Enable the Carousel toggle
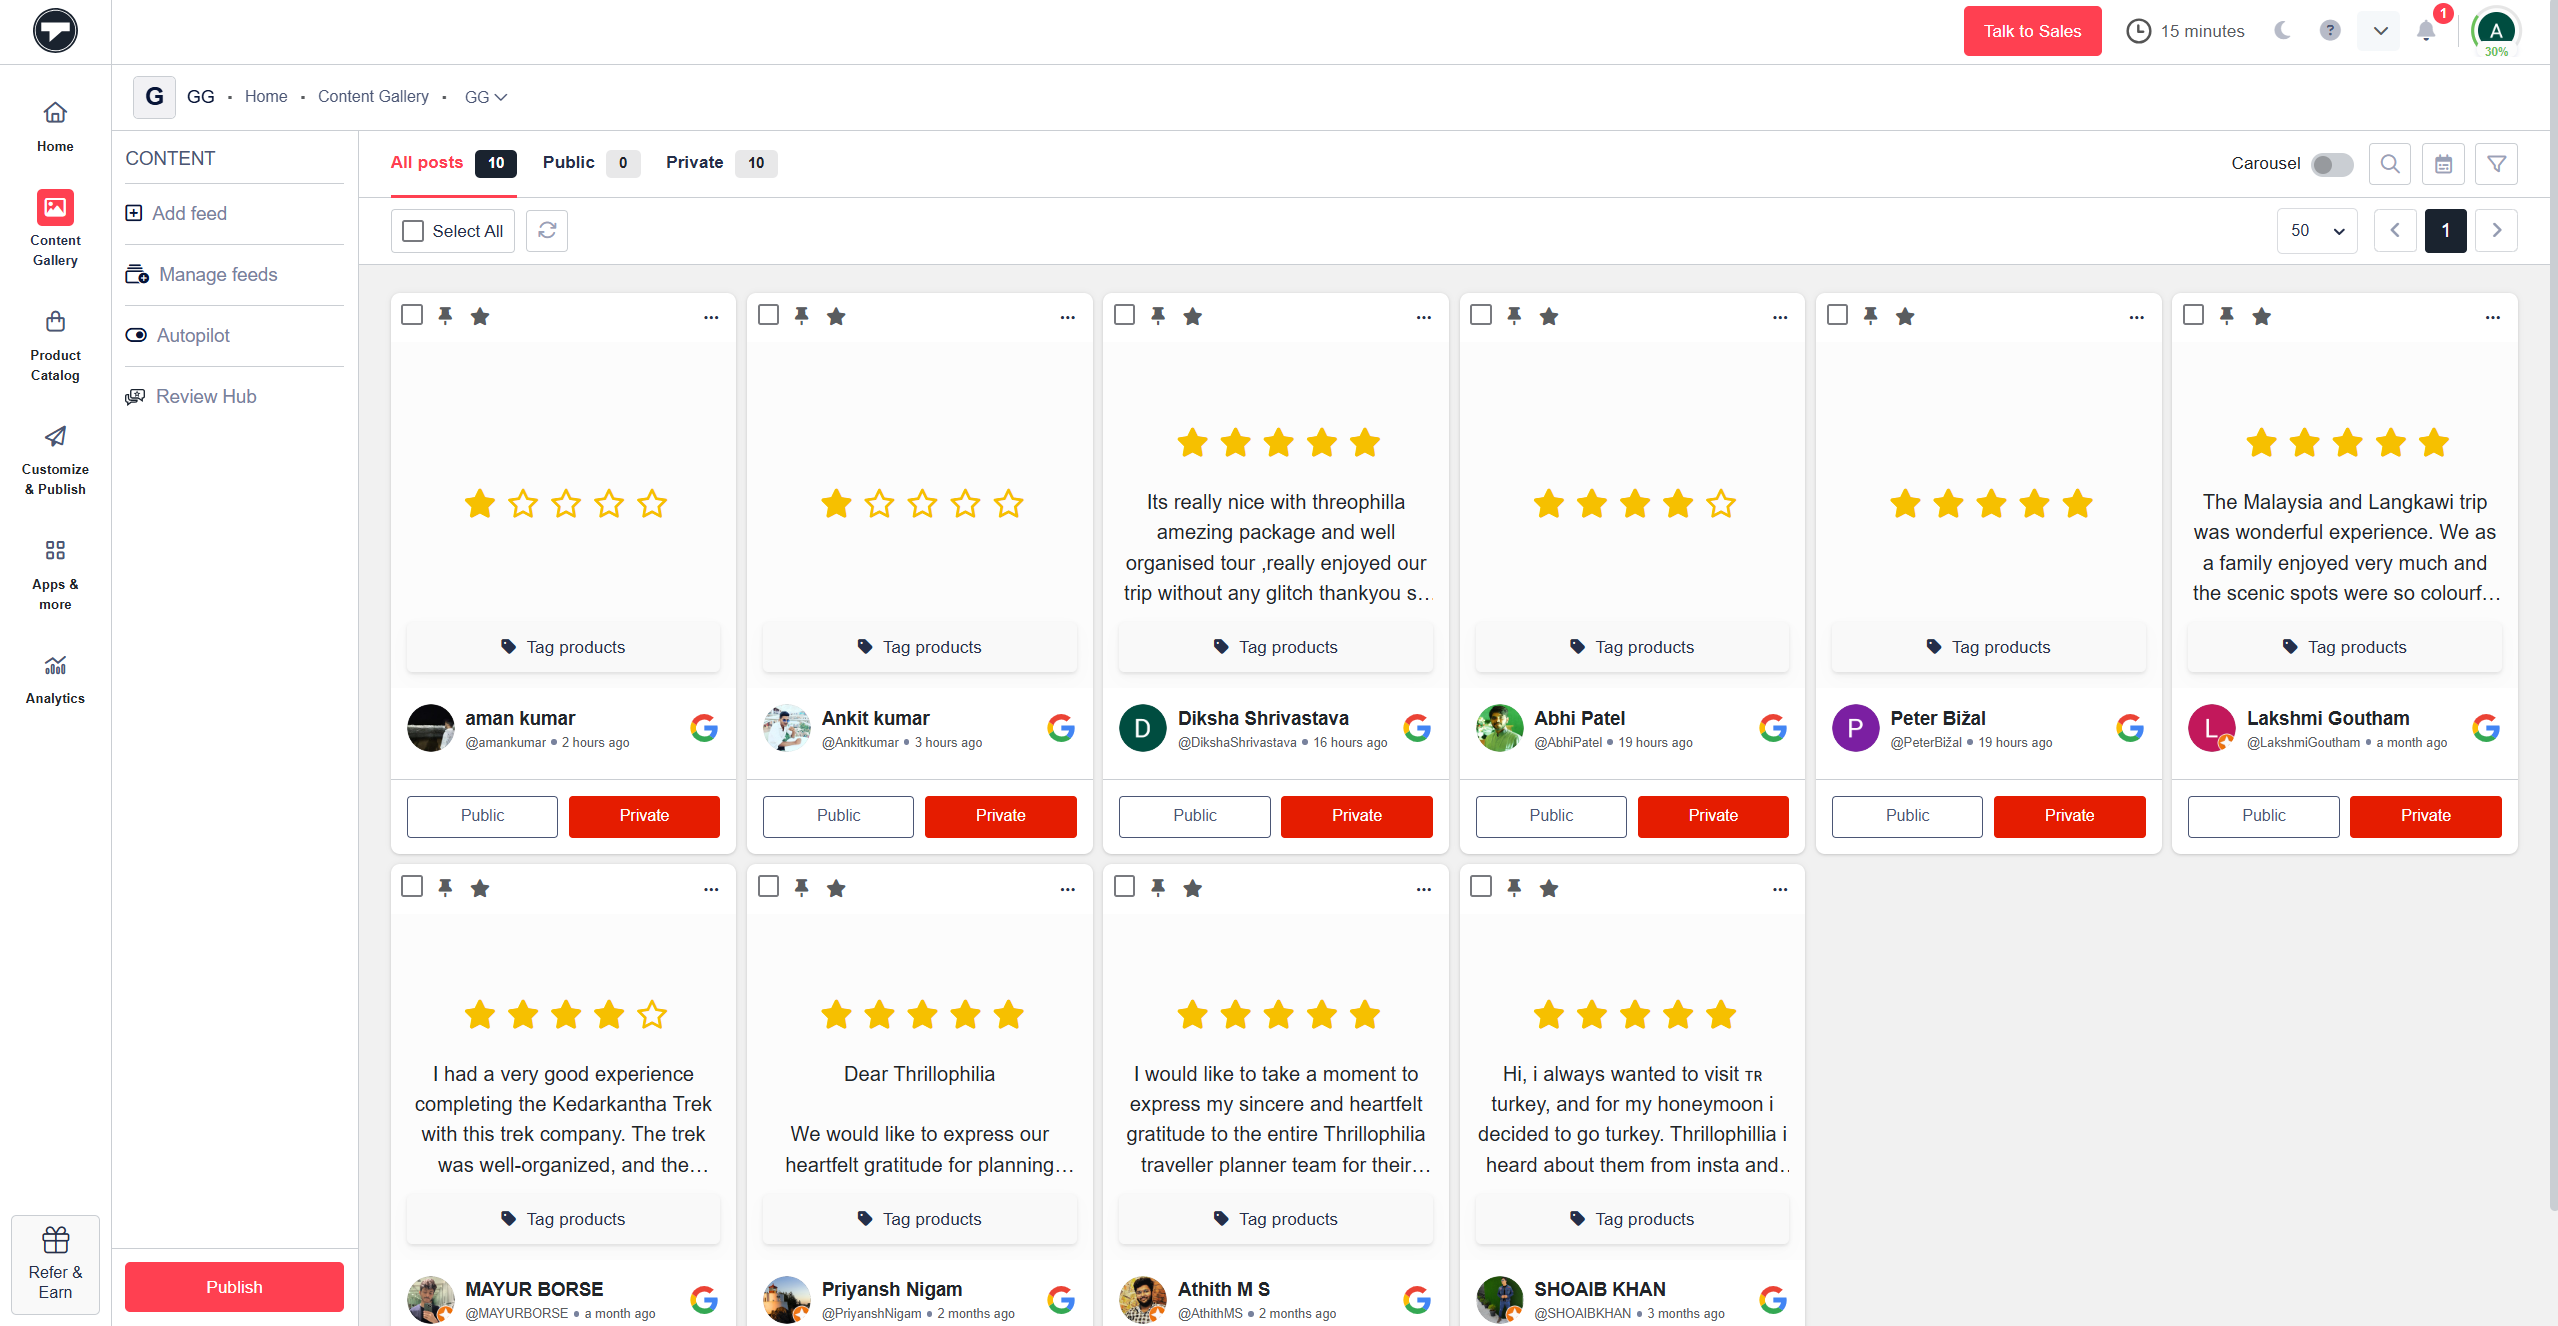This screenshot has height=1326, width=2558. click(x=2331, y=164)
